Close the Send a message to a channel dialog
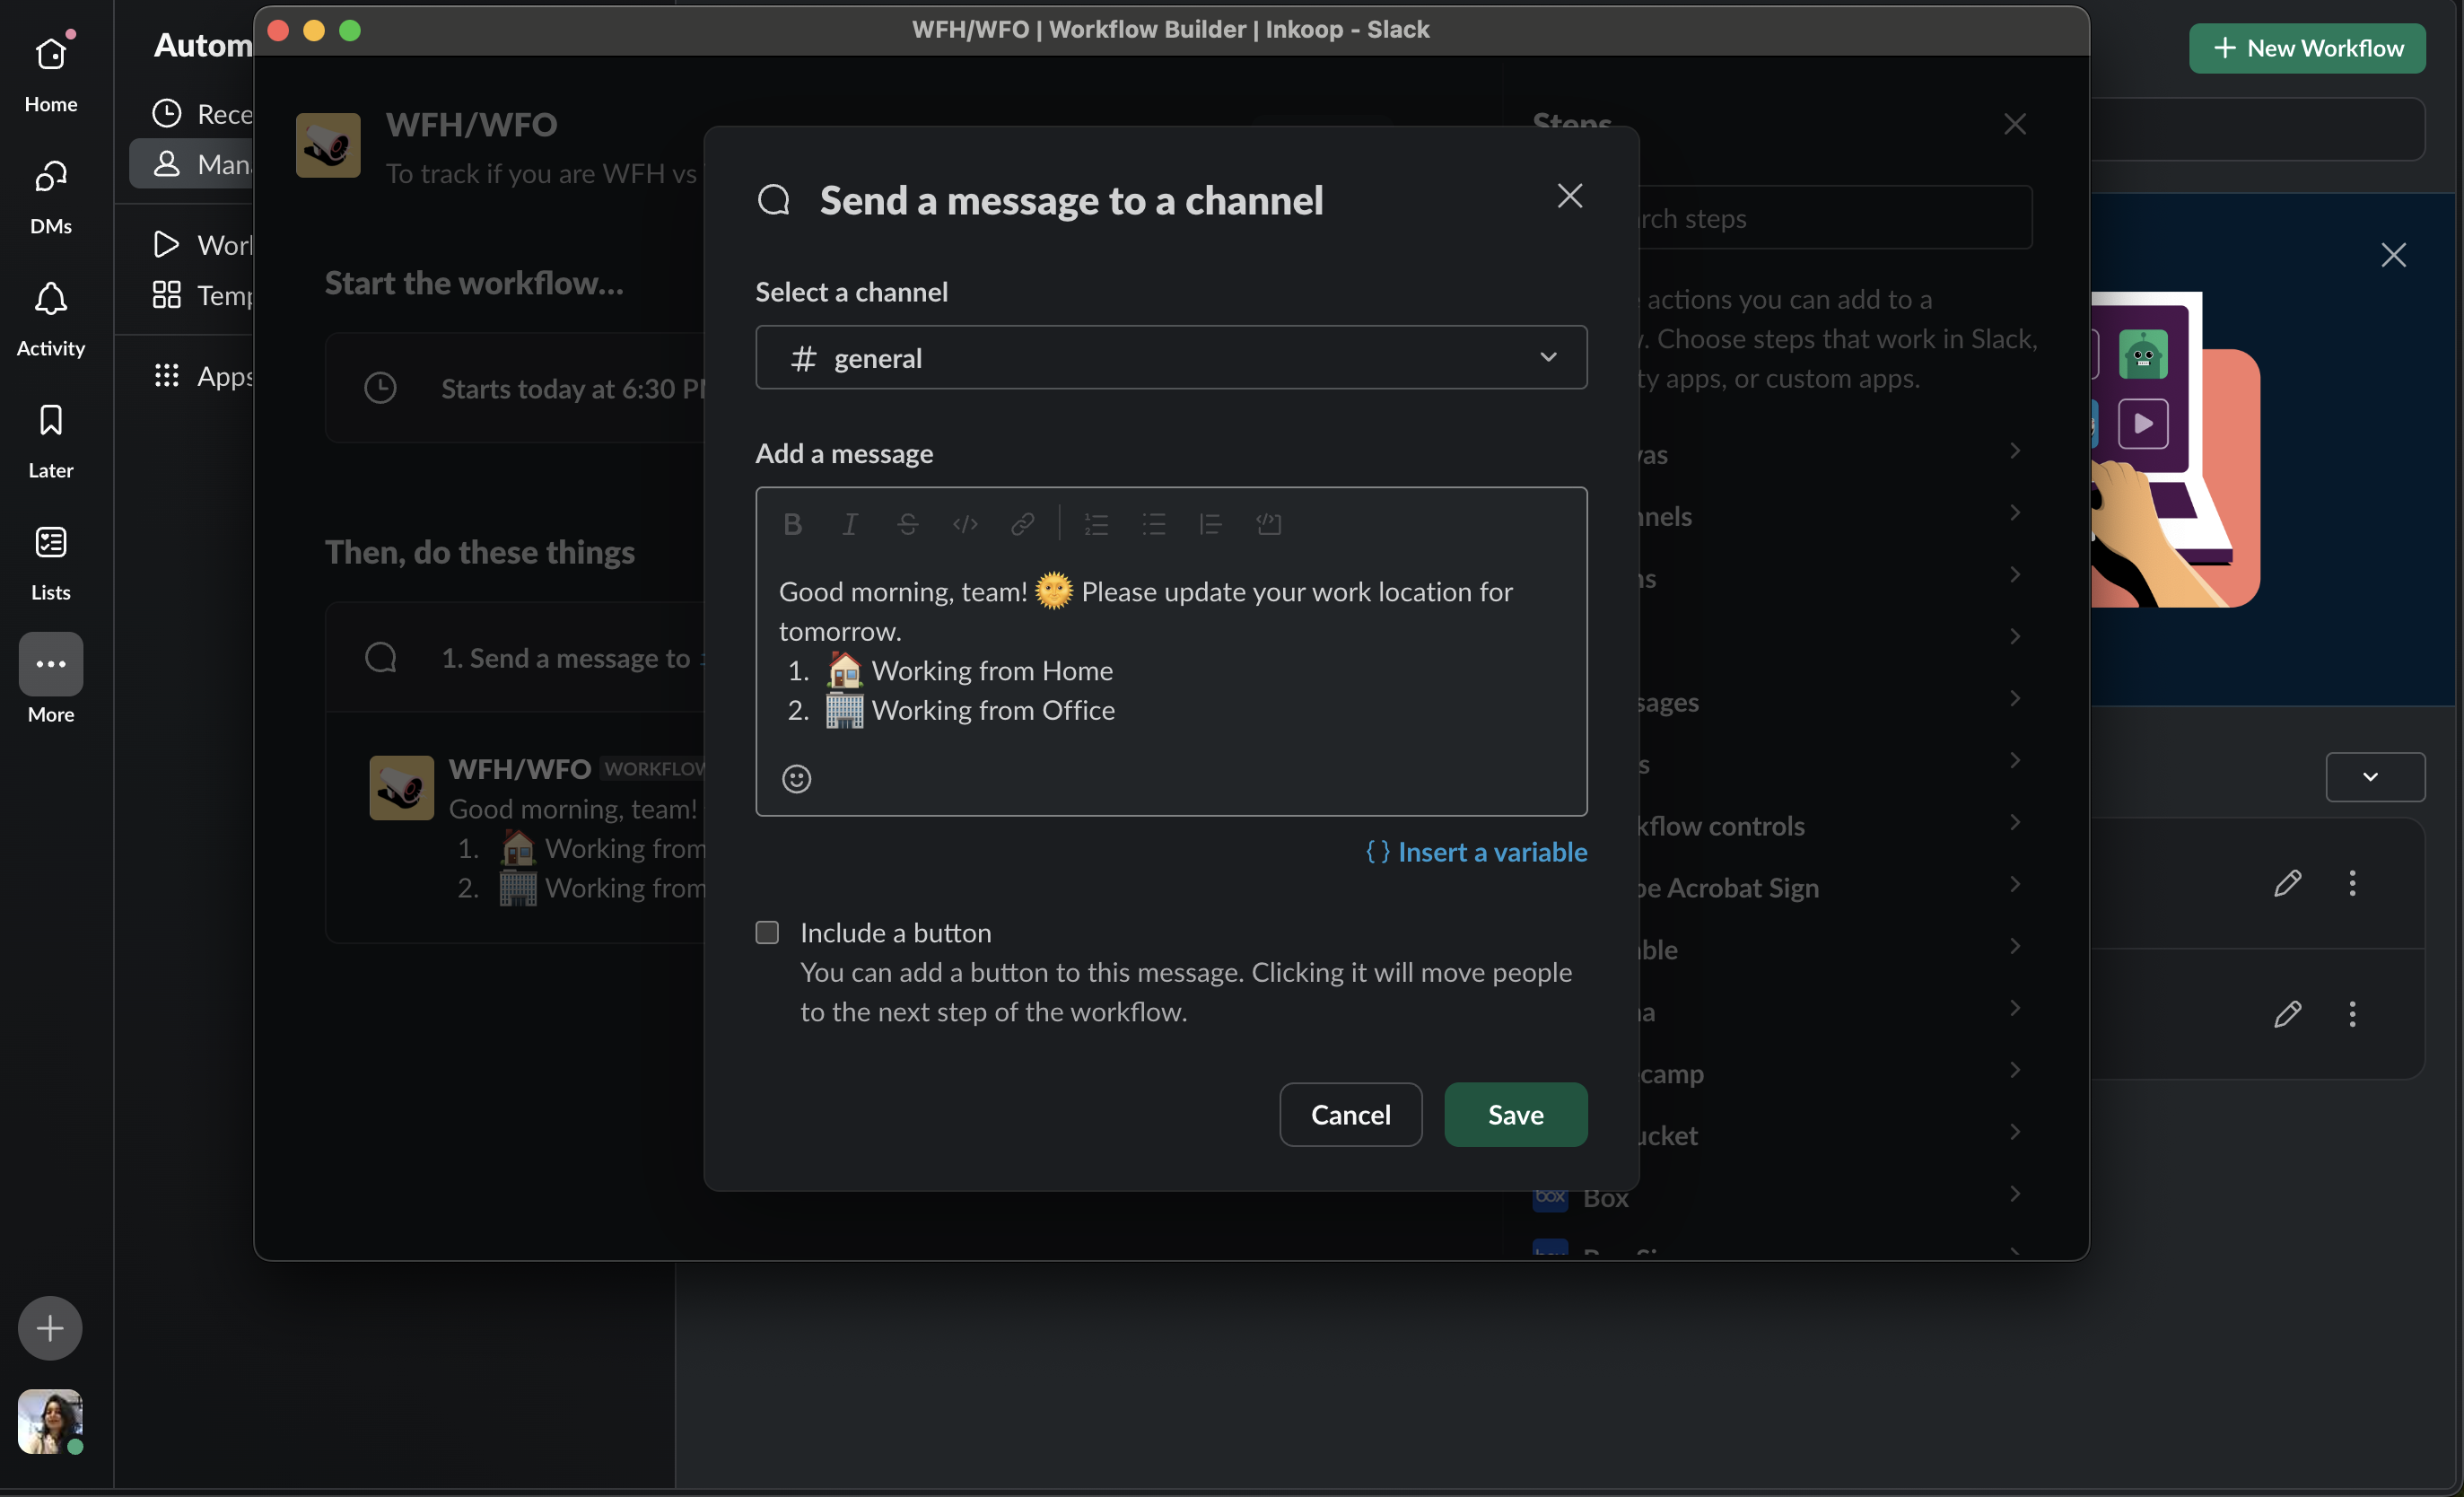This screenshot has height=1497, width=2464. 1569,196
